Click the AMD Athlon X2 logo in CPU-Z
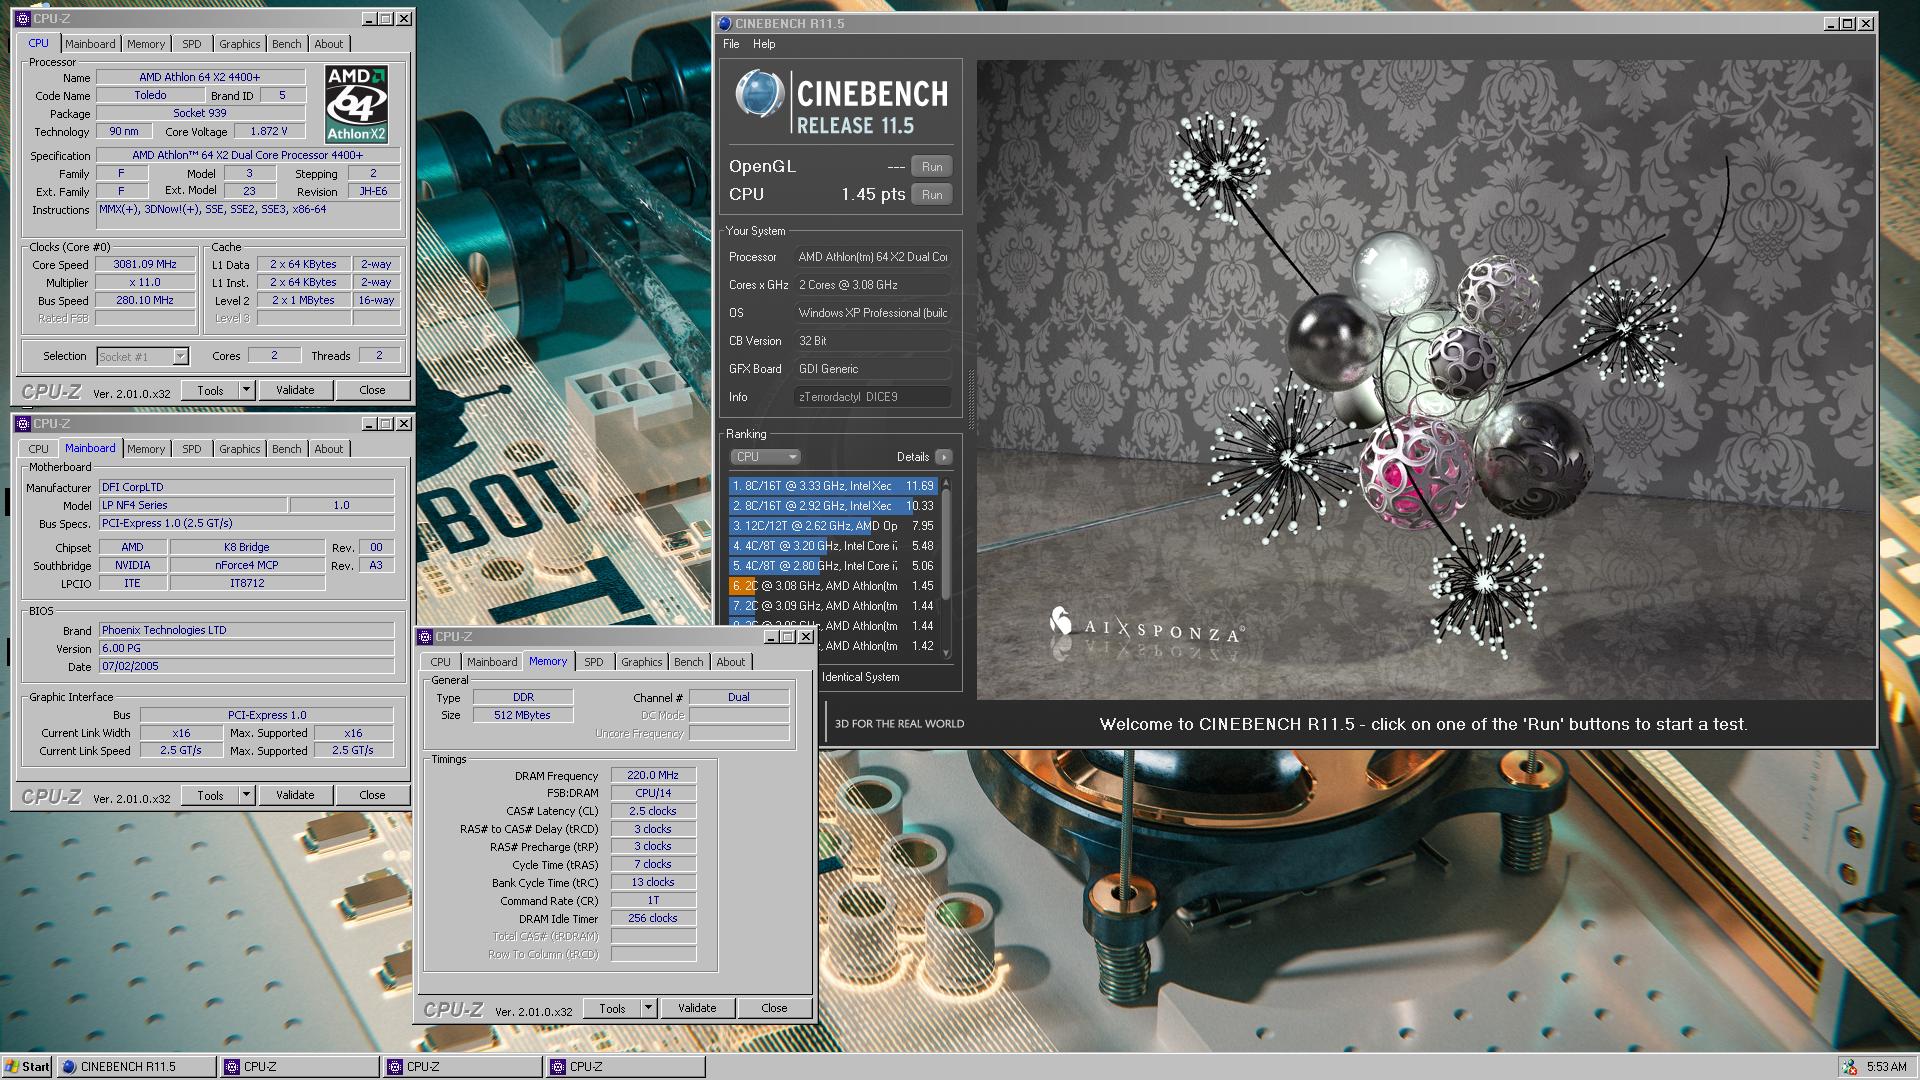 click(357, 104)
